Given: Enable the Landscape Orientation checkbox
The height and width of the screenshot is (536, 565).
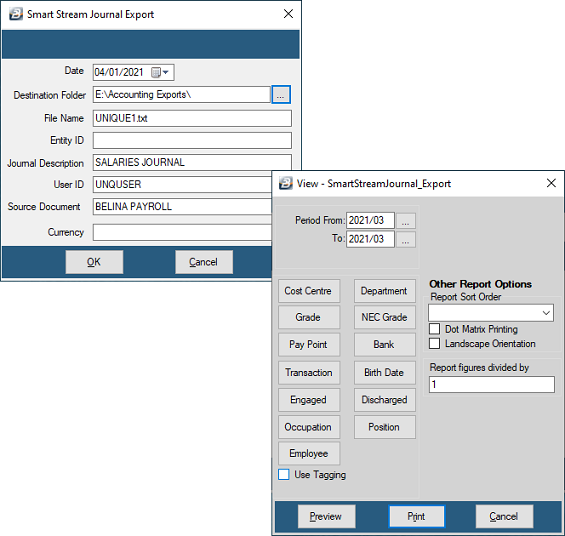Looking at the screenshot, I should click(x=435, y=343).
